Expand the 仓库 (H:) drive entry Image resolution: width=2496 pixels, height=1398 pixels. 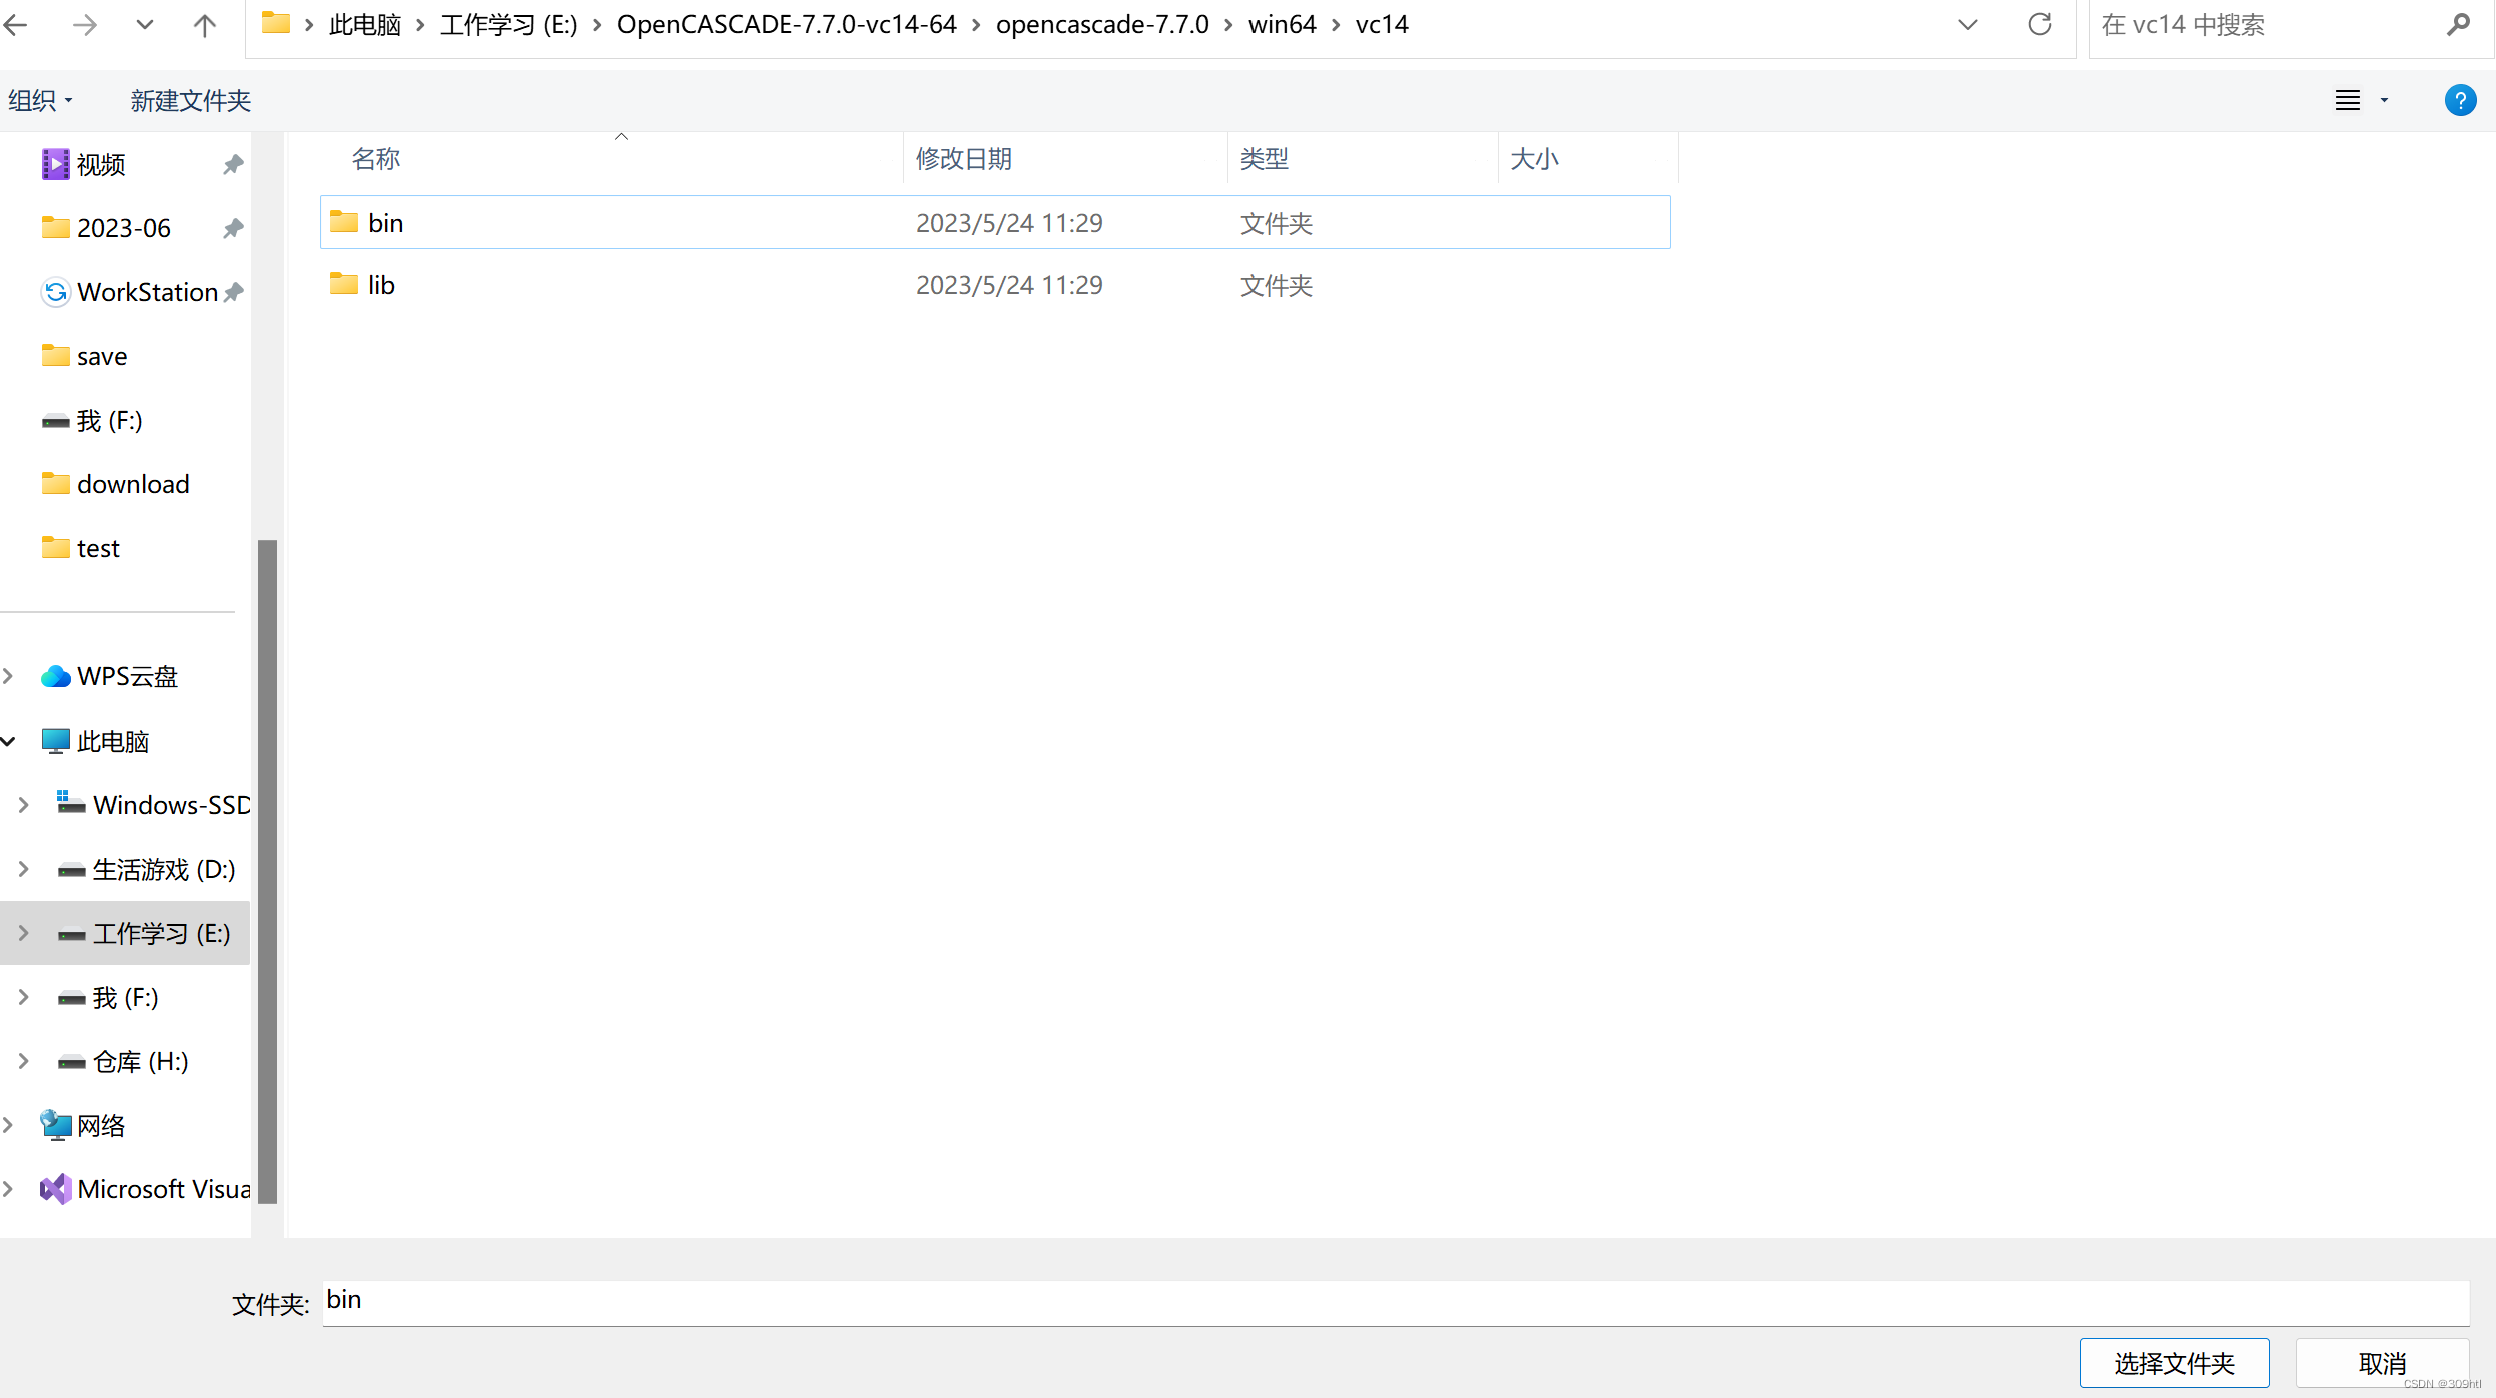(x=24, y=1061)
